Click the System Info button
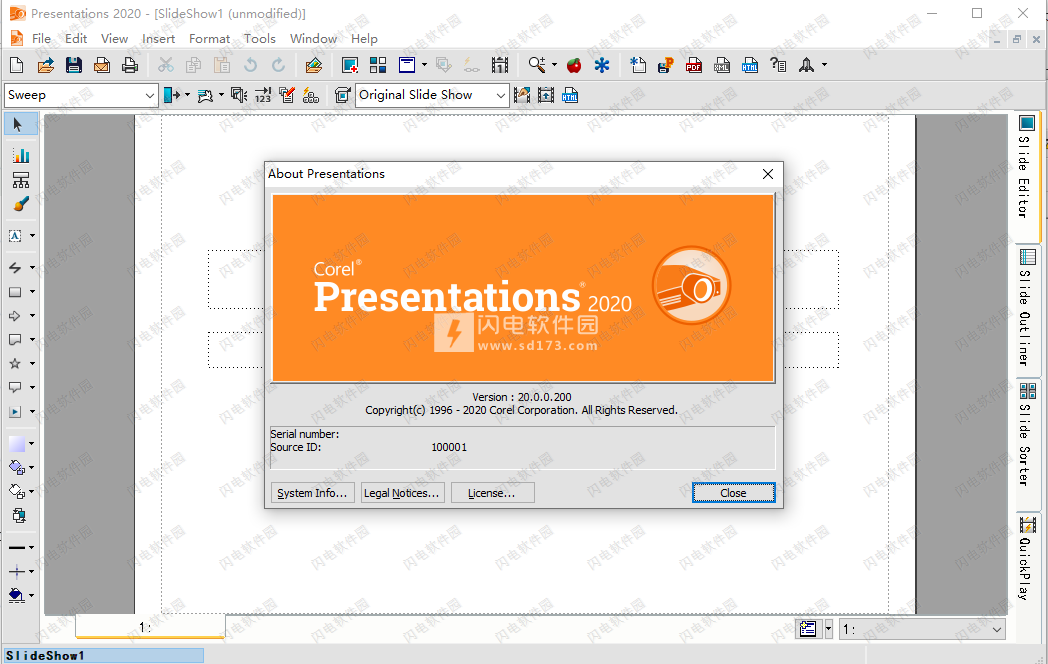This screenshot has width=1048, height=664. click(x=312, y=493)
